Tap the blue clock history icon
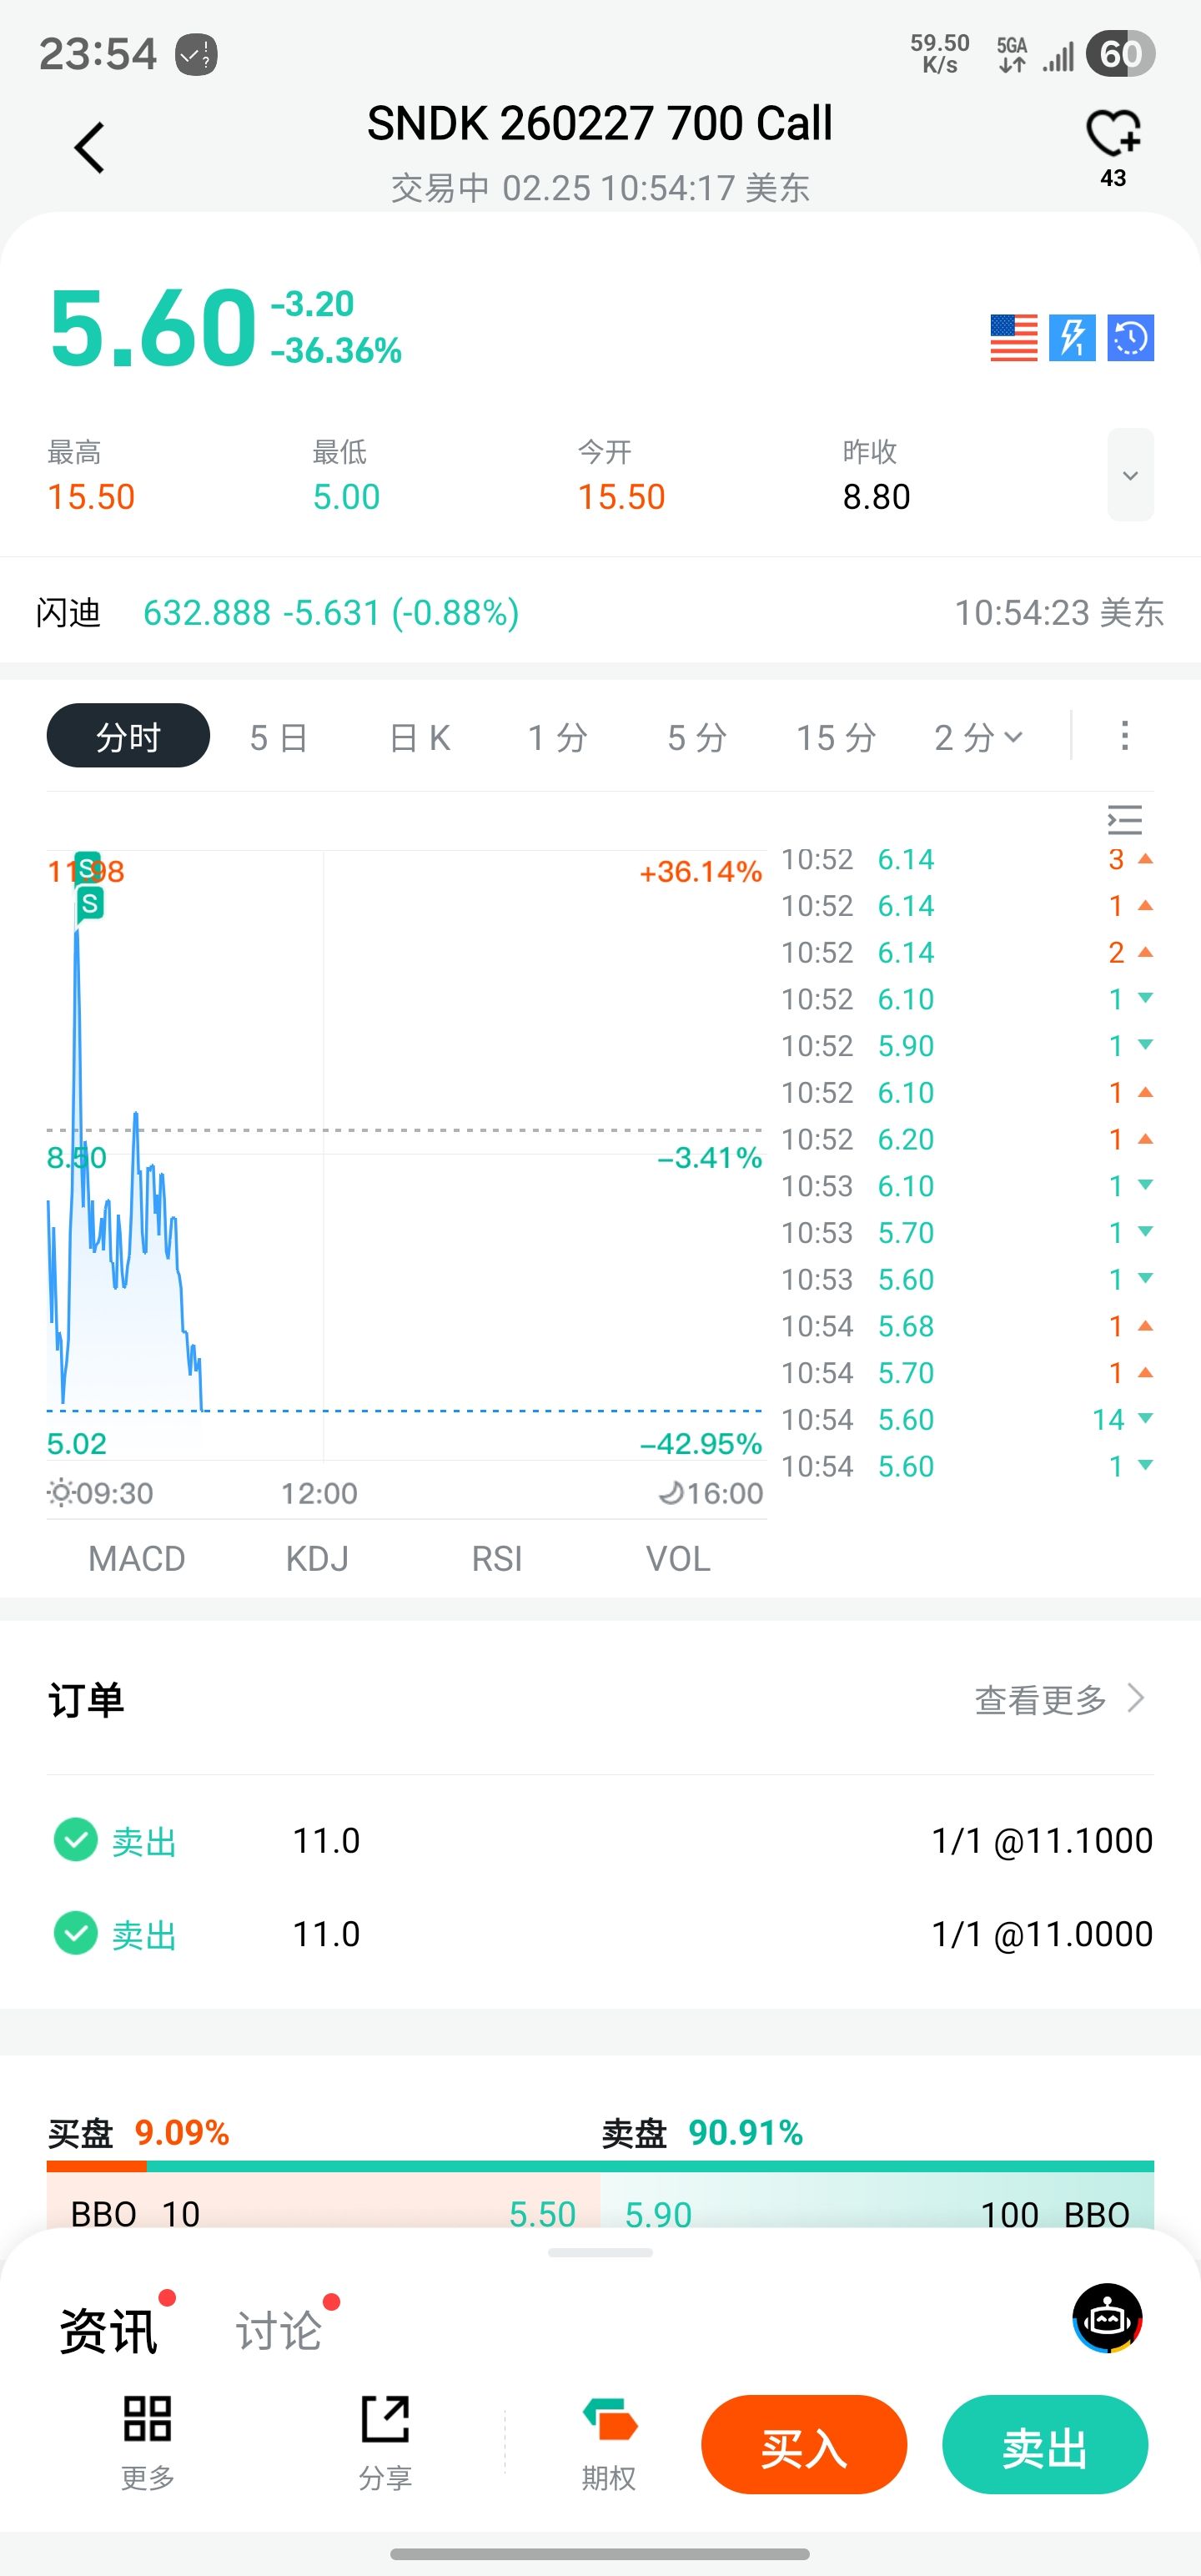This screenshot has width=1201, height=2576. [1130, 337]
